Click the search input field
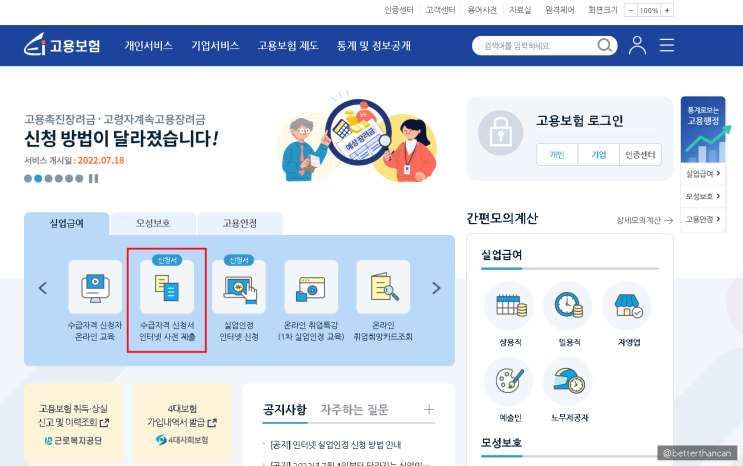This screenshot has width=743, height=466. pyautogui.click(x=535, y=46)
